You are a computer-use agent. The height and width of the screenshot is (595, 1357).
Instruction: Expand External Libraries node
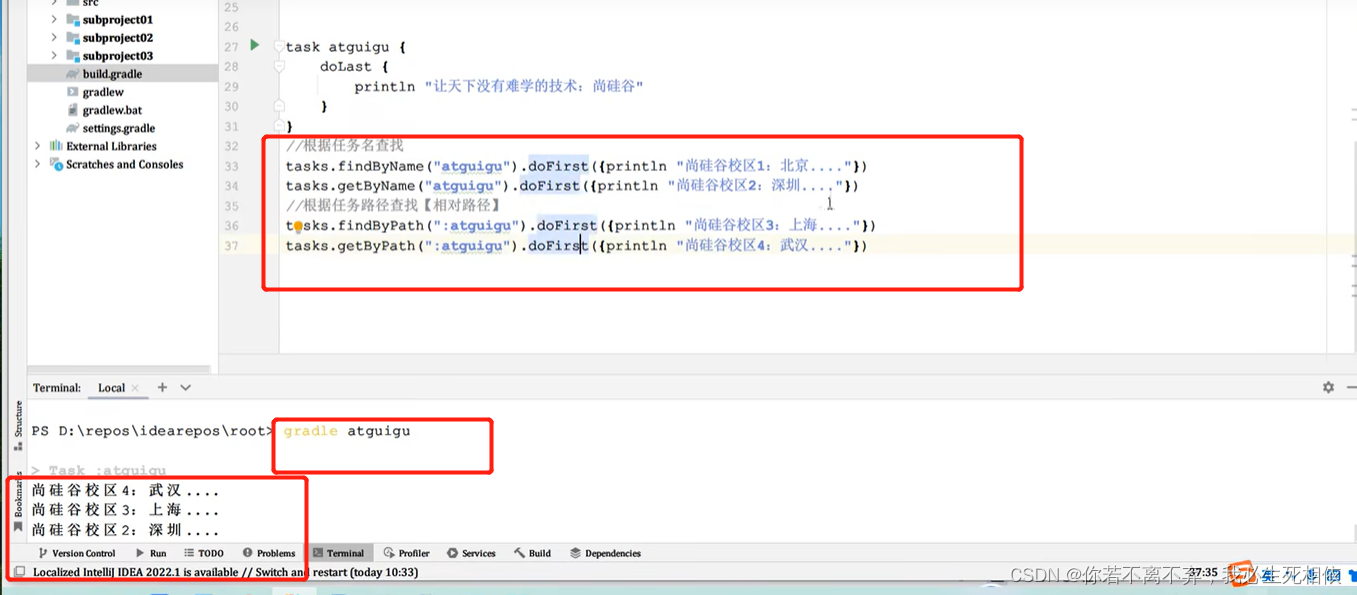click(x=38, y=145)
